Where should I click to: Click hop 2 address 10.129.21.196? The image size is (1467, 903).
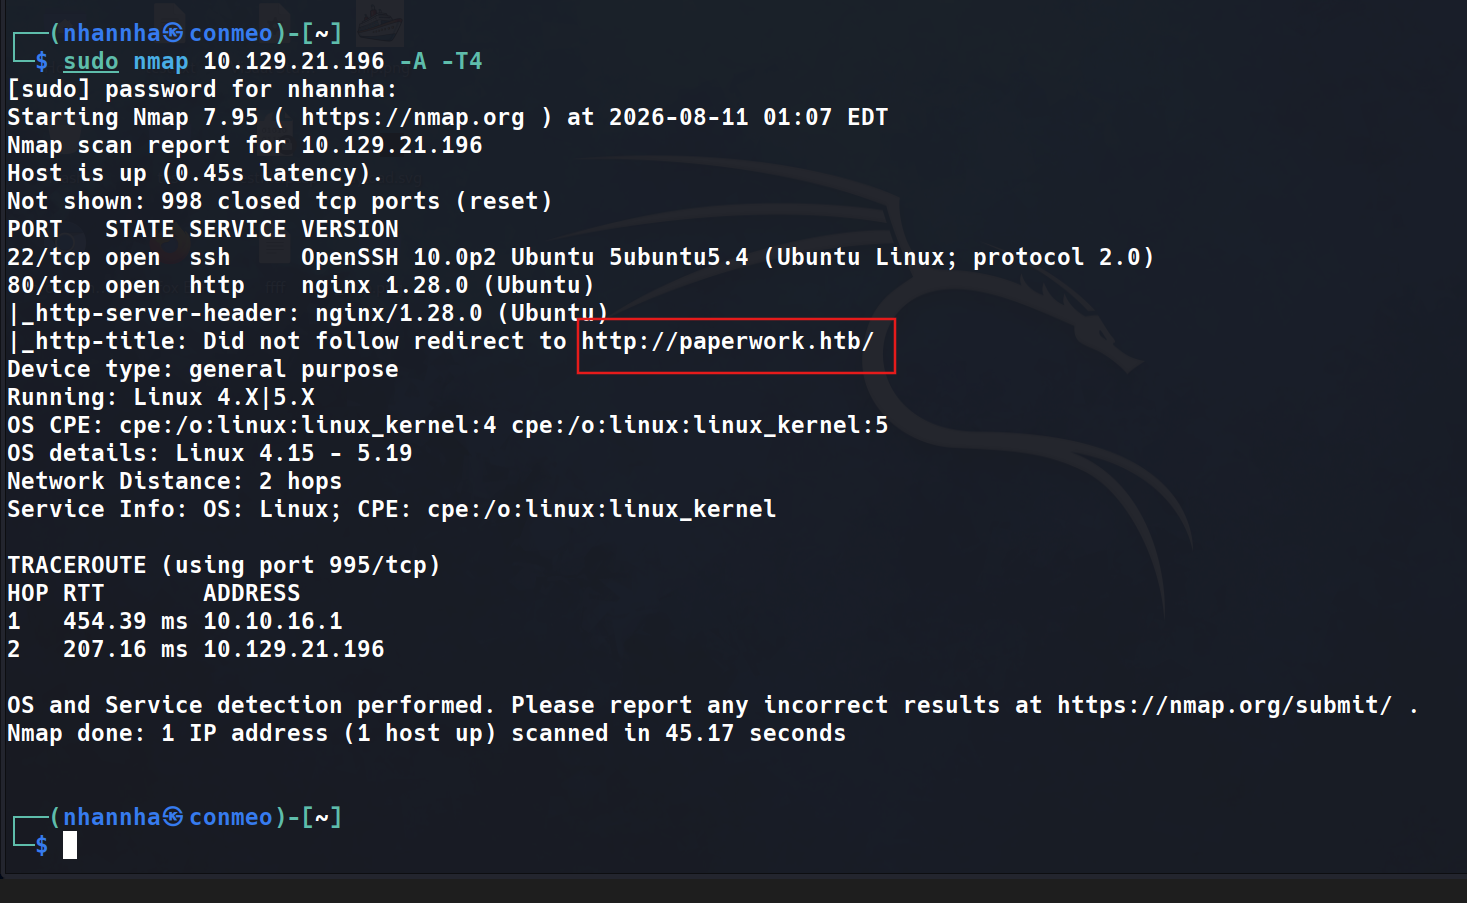[x=293, y=649]
